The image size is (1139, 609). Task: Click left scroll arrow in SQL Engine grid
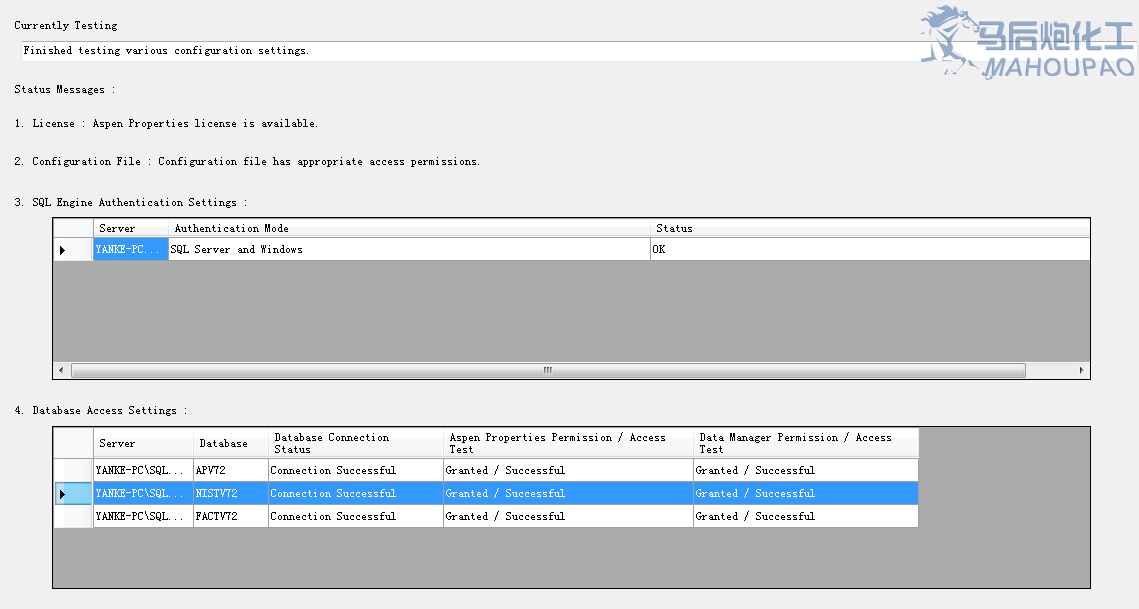coord(61,371)
